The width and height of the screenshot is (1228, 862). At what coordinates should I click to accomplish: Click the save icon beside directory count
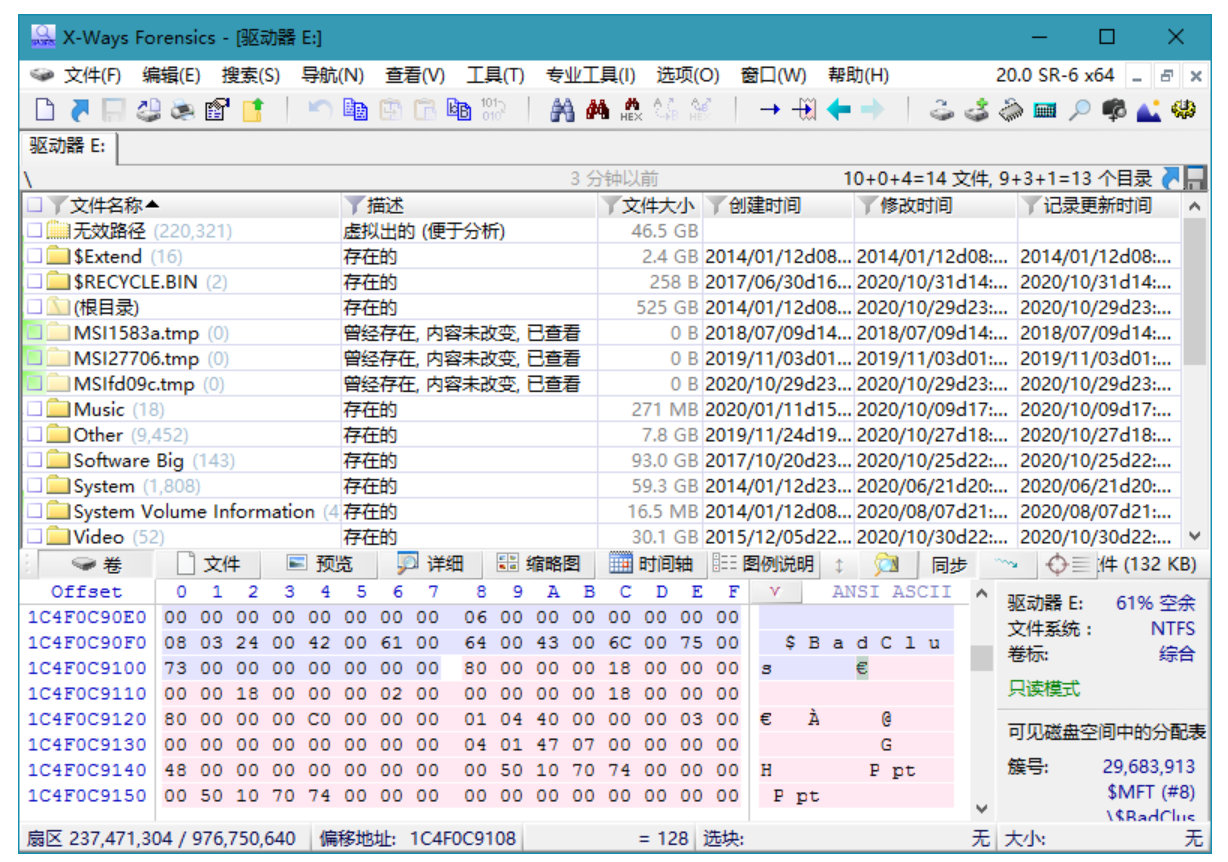(1194, 179)
